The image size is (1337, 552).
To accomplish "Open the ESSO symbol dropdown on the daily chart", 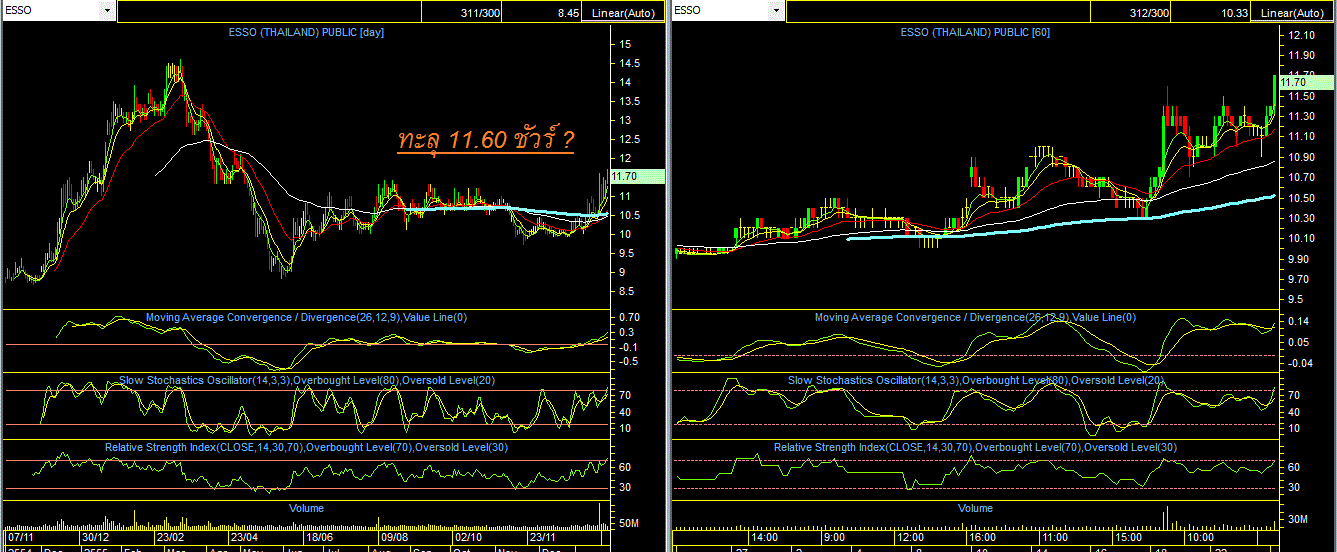I will point(107,11).
